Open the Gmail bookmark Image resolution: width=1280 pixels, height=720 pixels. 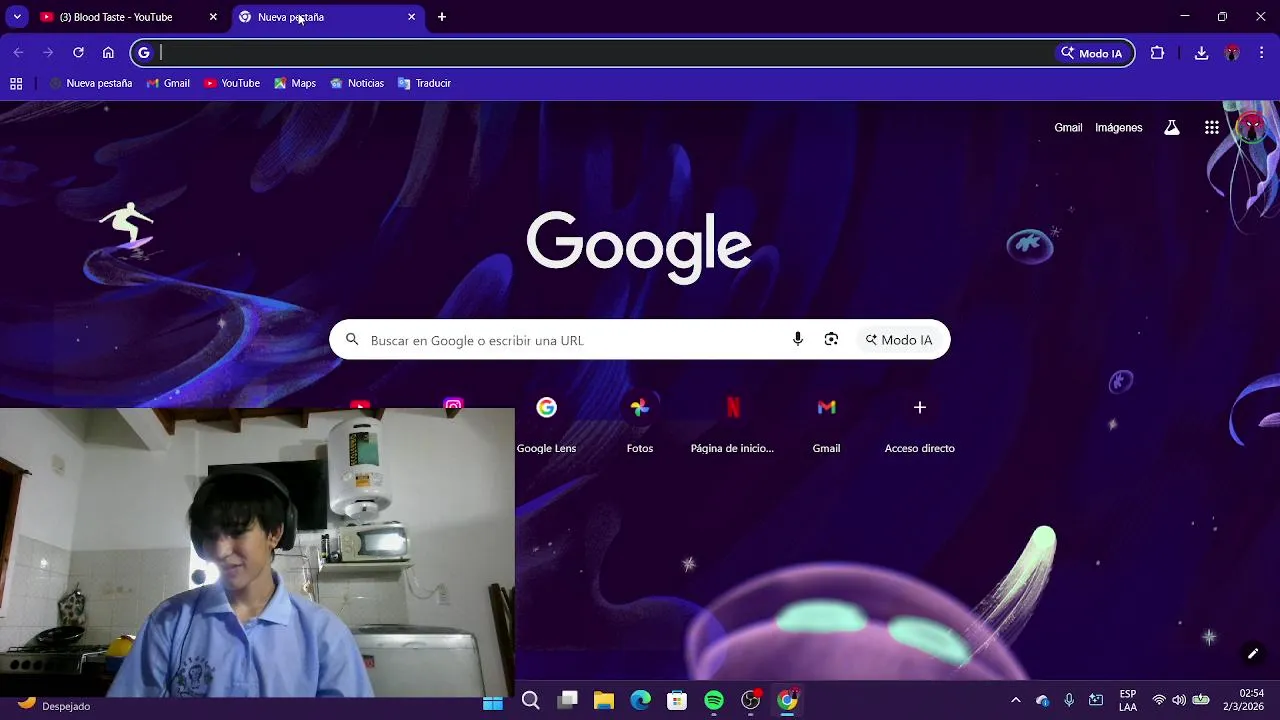(x=168, y=84)
